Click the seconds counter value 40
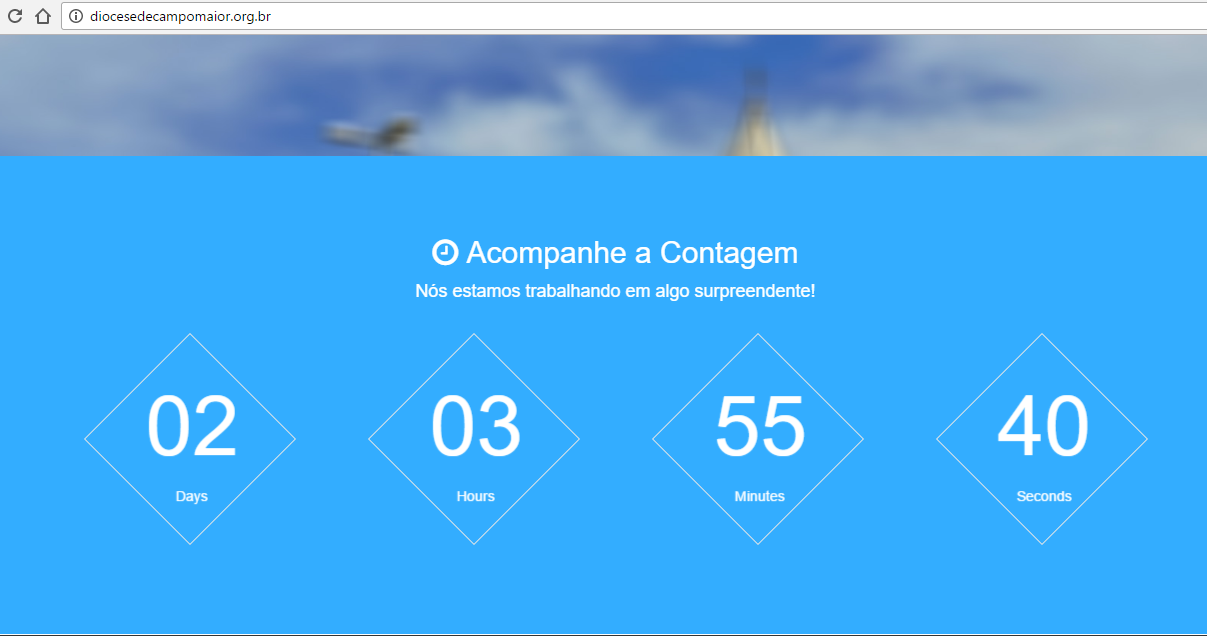 [1043, 427]
